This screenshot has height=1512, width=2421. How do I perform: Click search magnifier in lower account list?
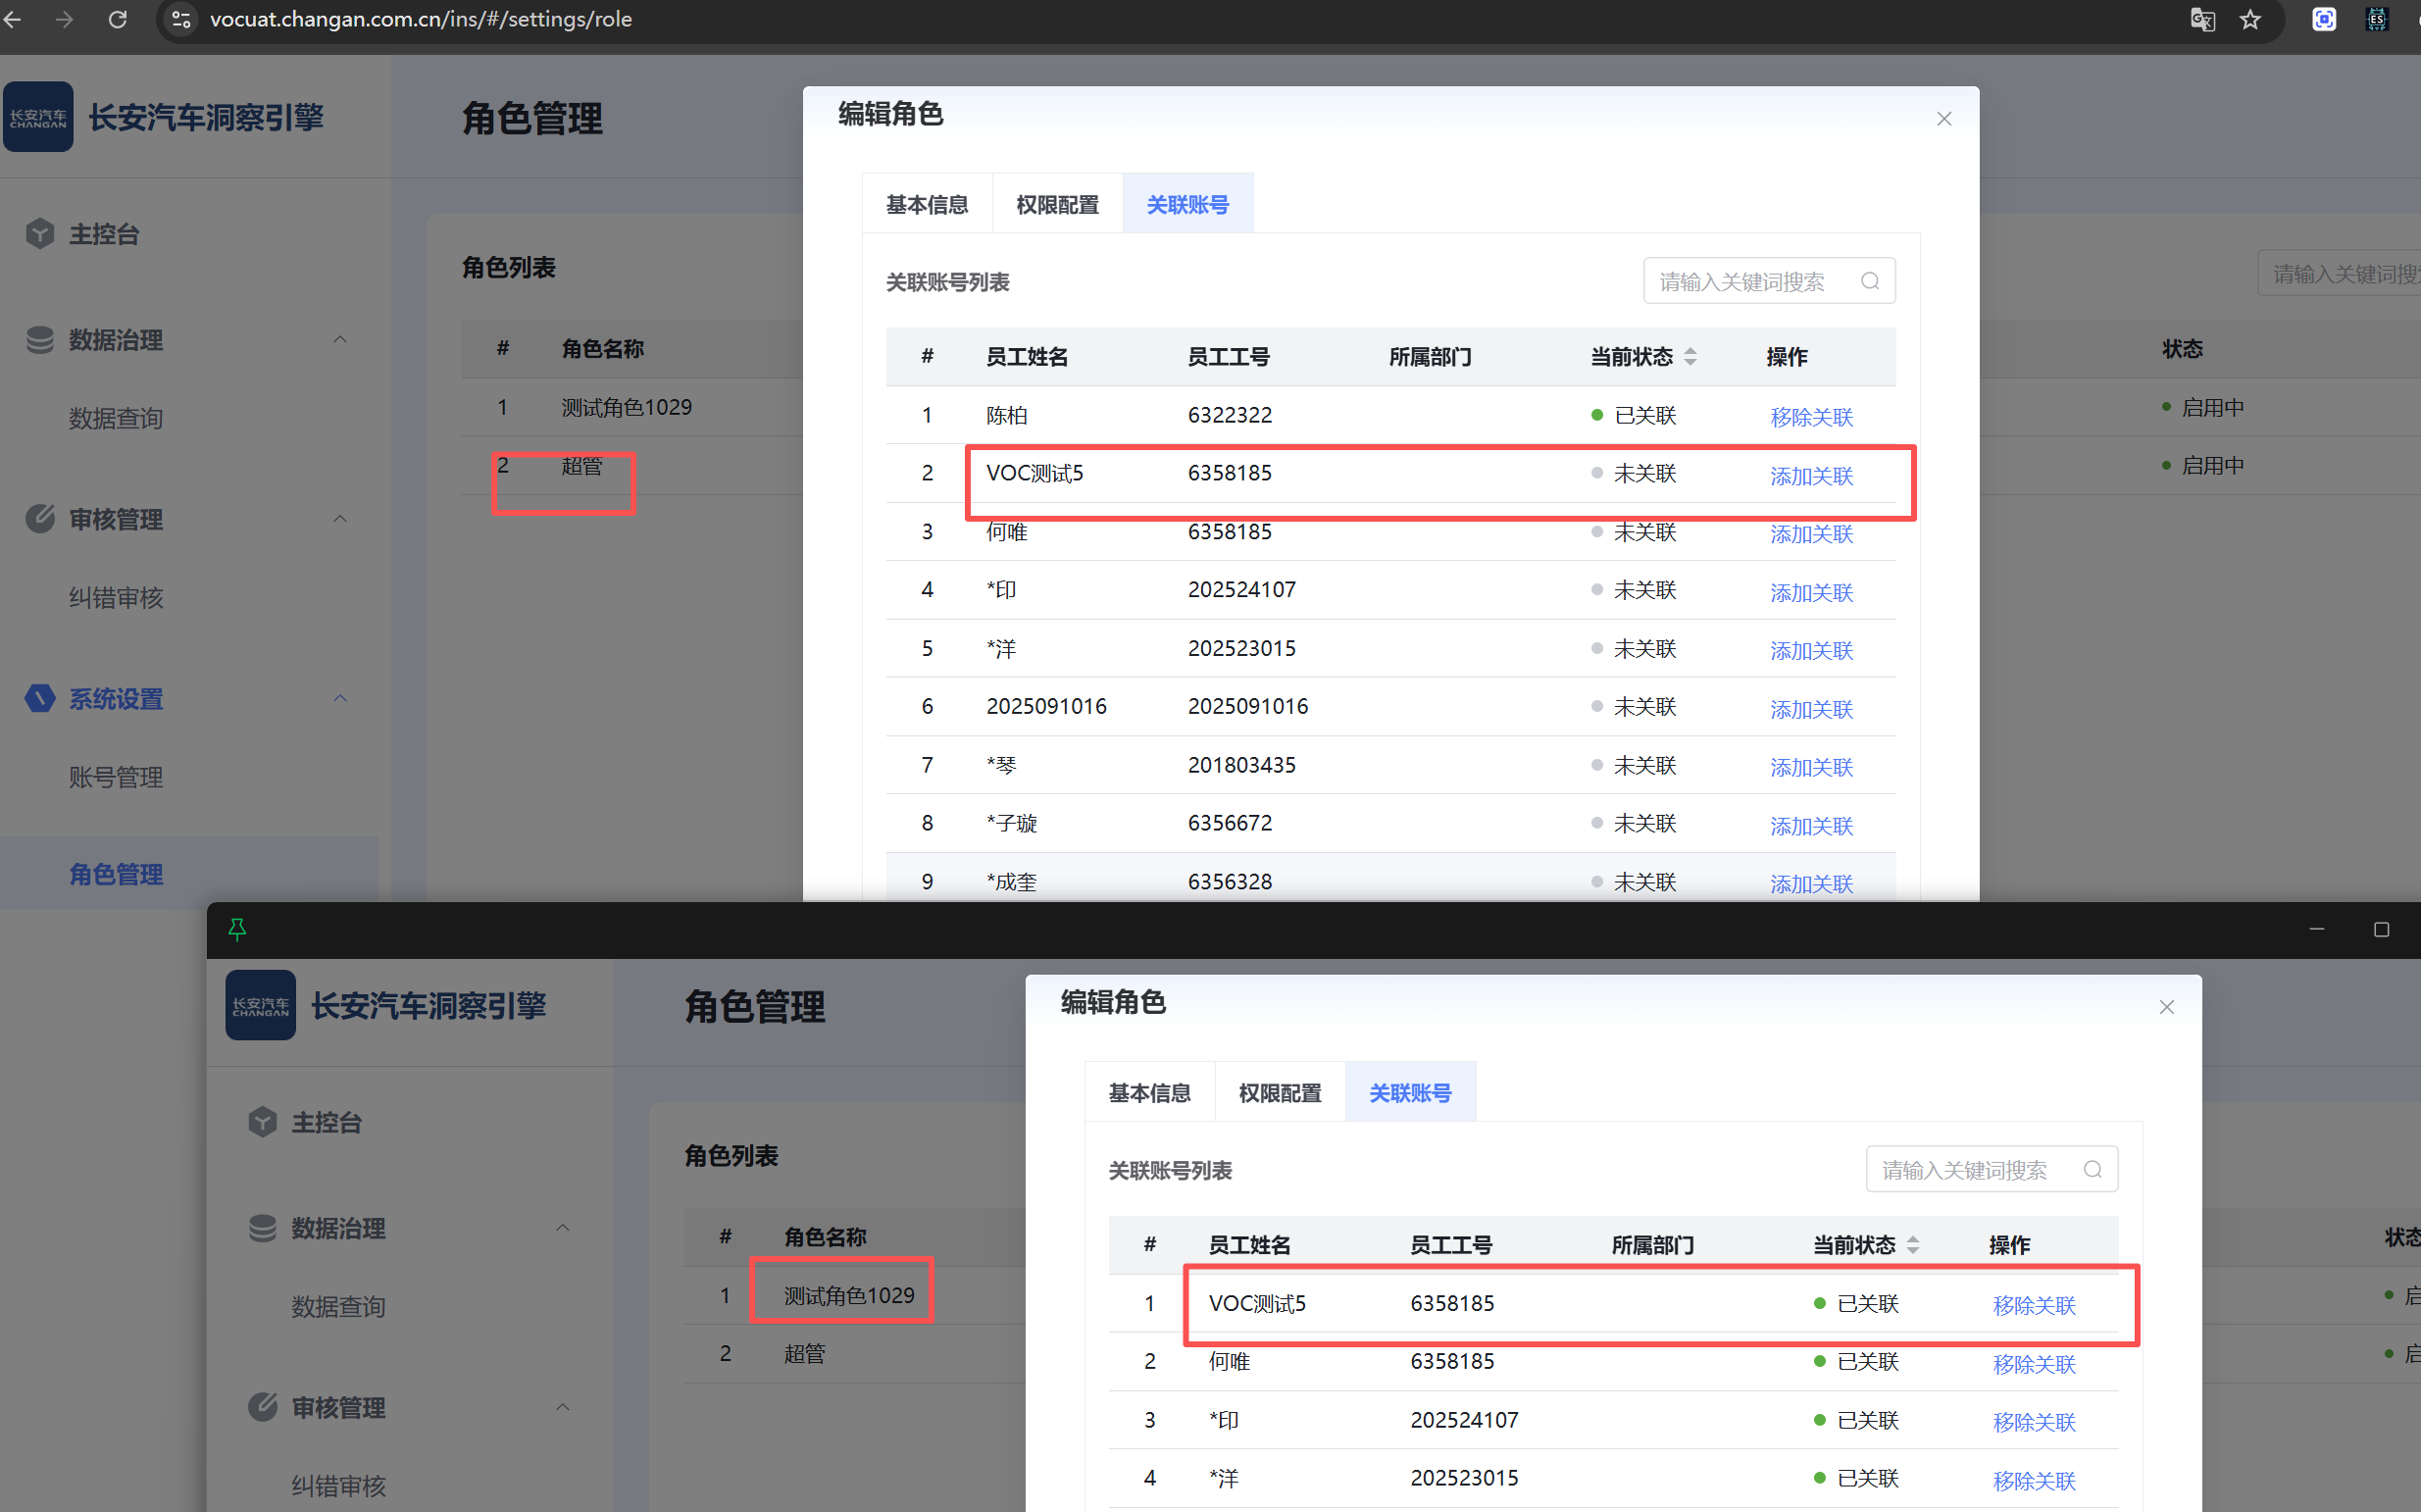2092,1170
